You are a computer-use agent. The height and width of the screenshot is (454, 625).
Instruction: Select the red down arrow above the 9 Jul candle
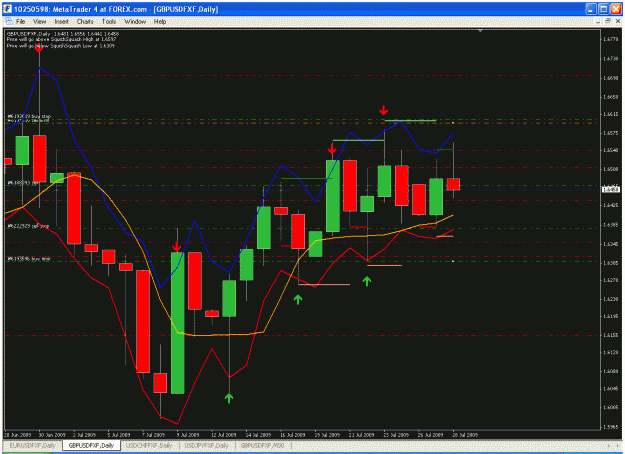point(177,246)
